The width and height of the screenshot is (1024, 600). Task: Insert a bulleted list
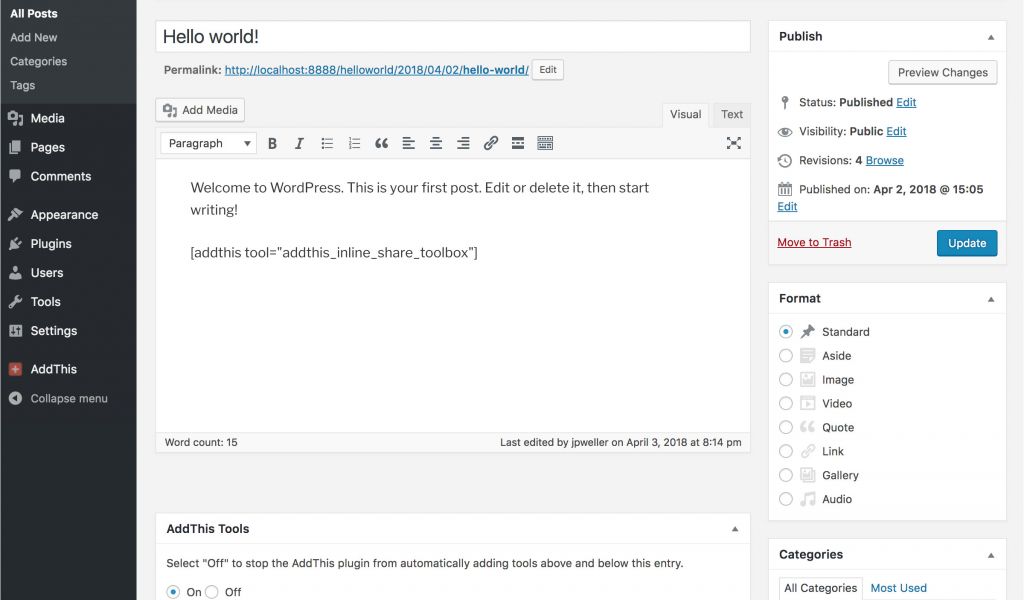327,144
